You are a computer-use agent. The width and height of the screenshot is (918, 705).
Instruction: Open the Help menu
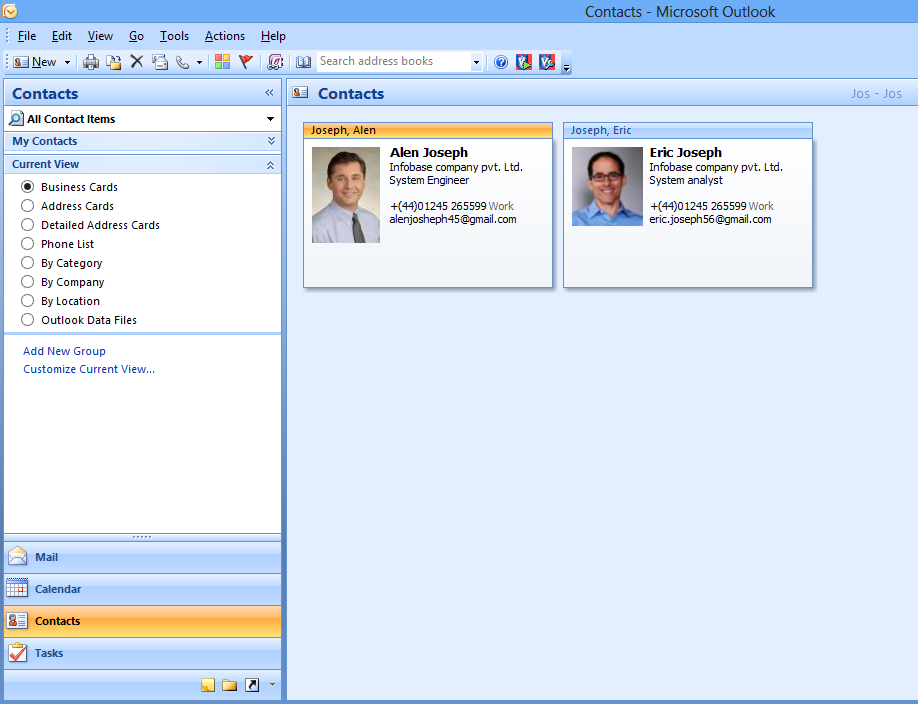(x=273, y=36)
